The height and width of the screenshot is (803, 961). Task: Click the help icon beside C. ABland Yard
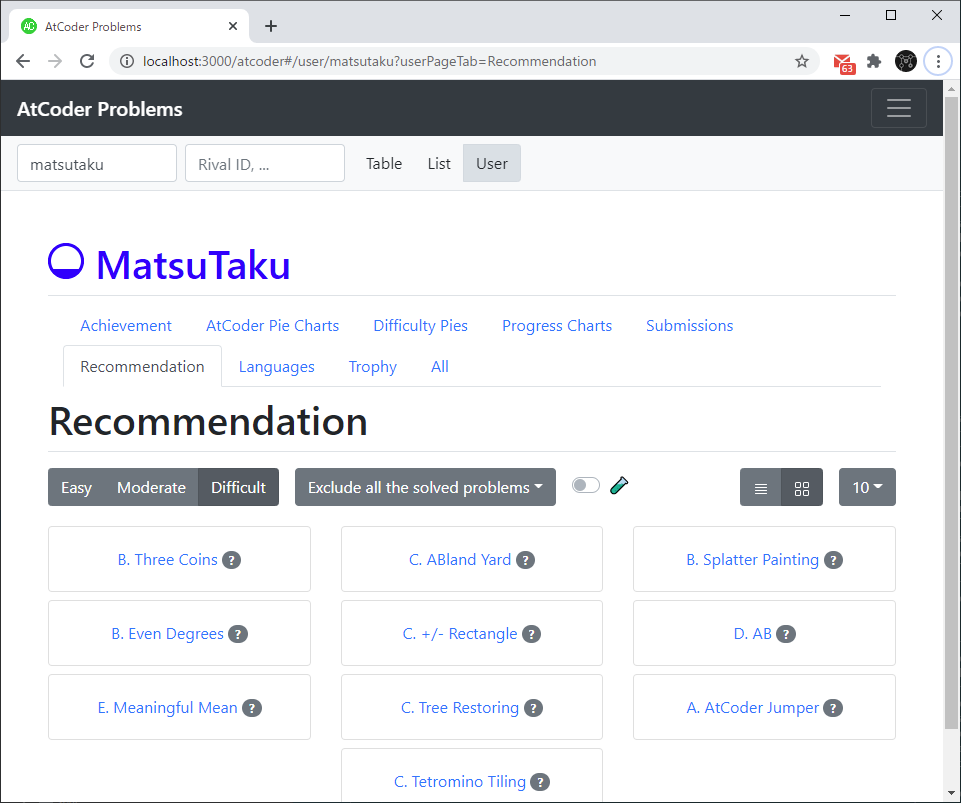525,560
